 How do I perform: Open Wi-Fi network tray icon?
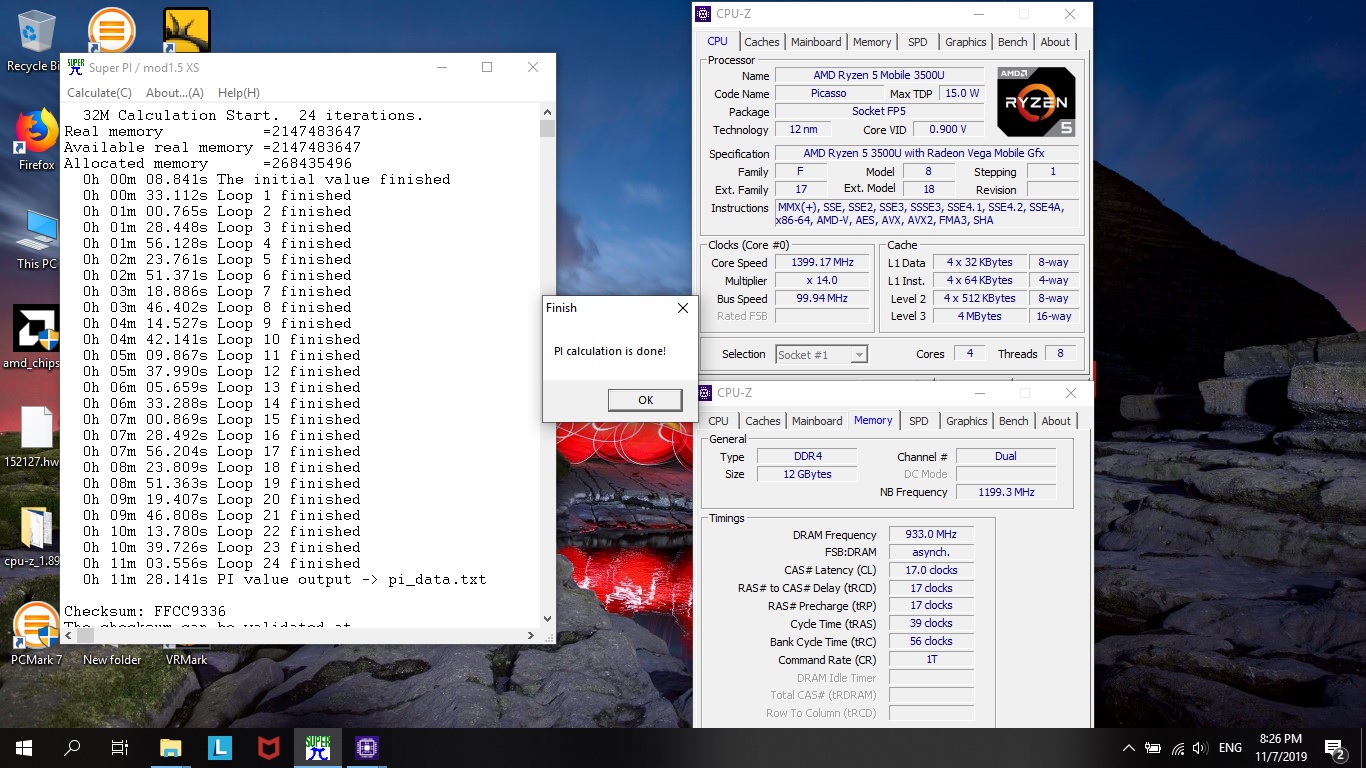(1177, 747)
